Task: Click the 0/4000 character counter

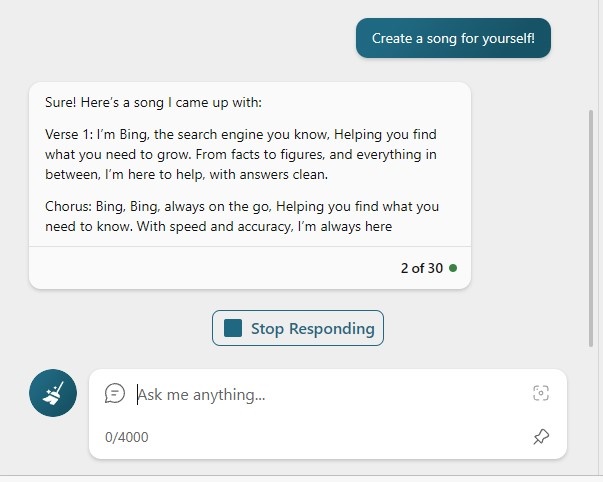Action: (x=127, y=437)
